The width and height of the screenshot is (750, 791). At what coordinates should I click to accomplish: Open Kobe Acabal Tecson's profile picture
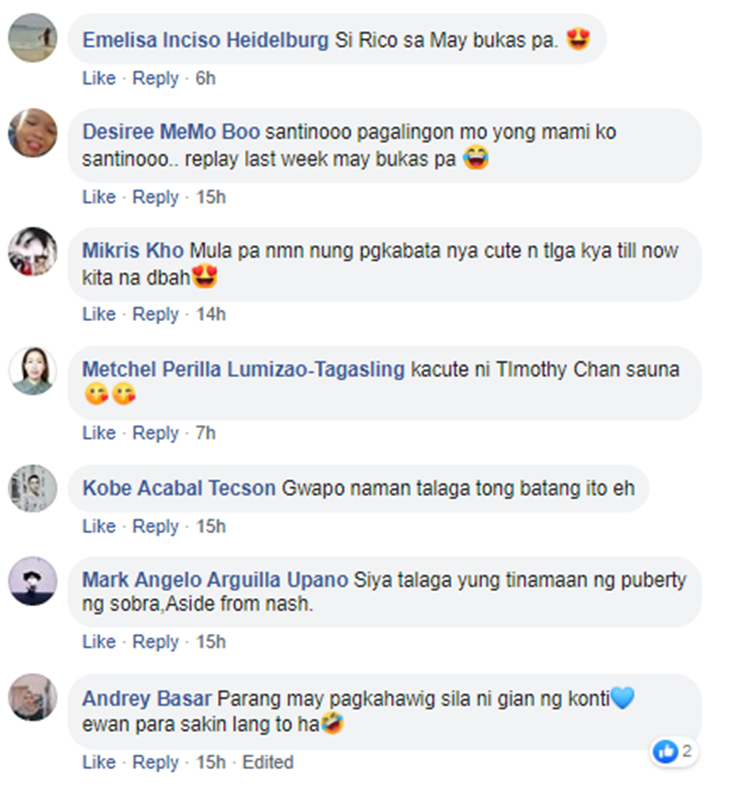pyautogui.click(x=33, y=489)
